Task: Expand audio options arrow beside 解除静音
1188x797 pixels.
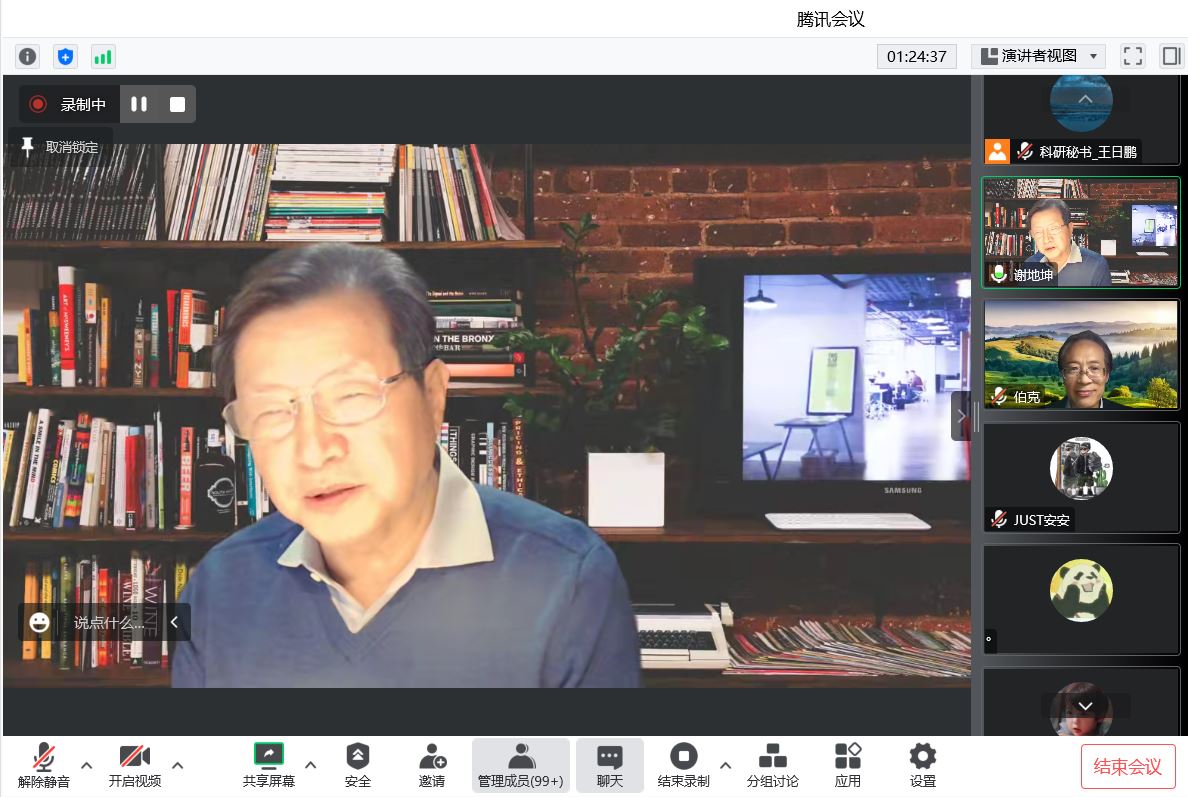Action: tap(86, 766)
